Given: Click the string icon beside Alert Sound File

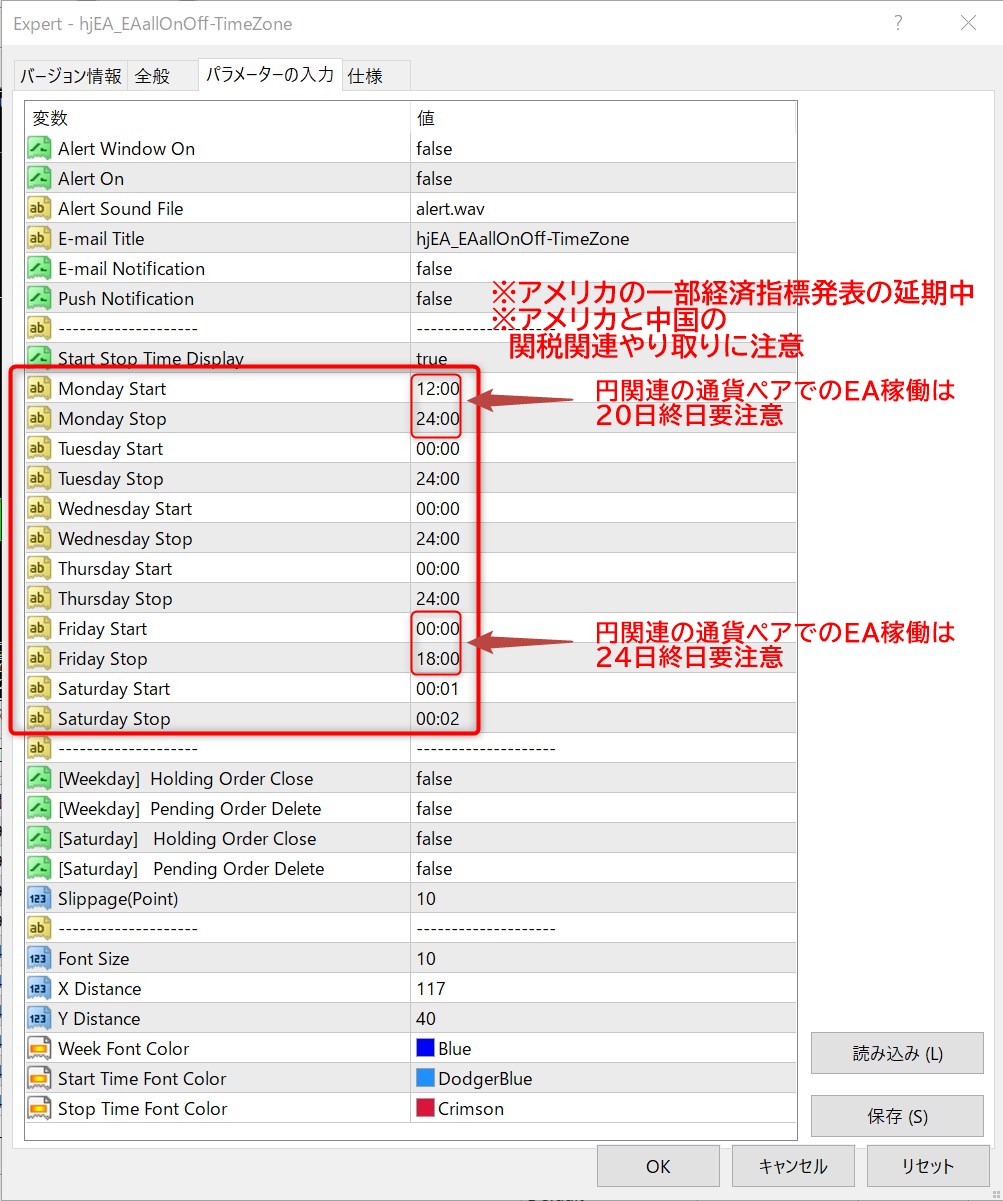Looking at the screenshot, I should click(39, 209).
